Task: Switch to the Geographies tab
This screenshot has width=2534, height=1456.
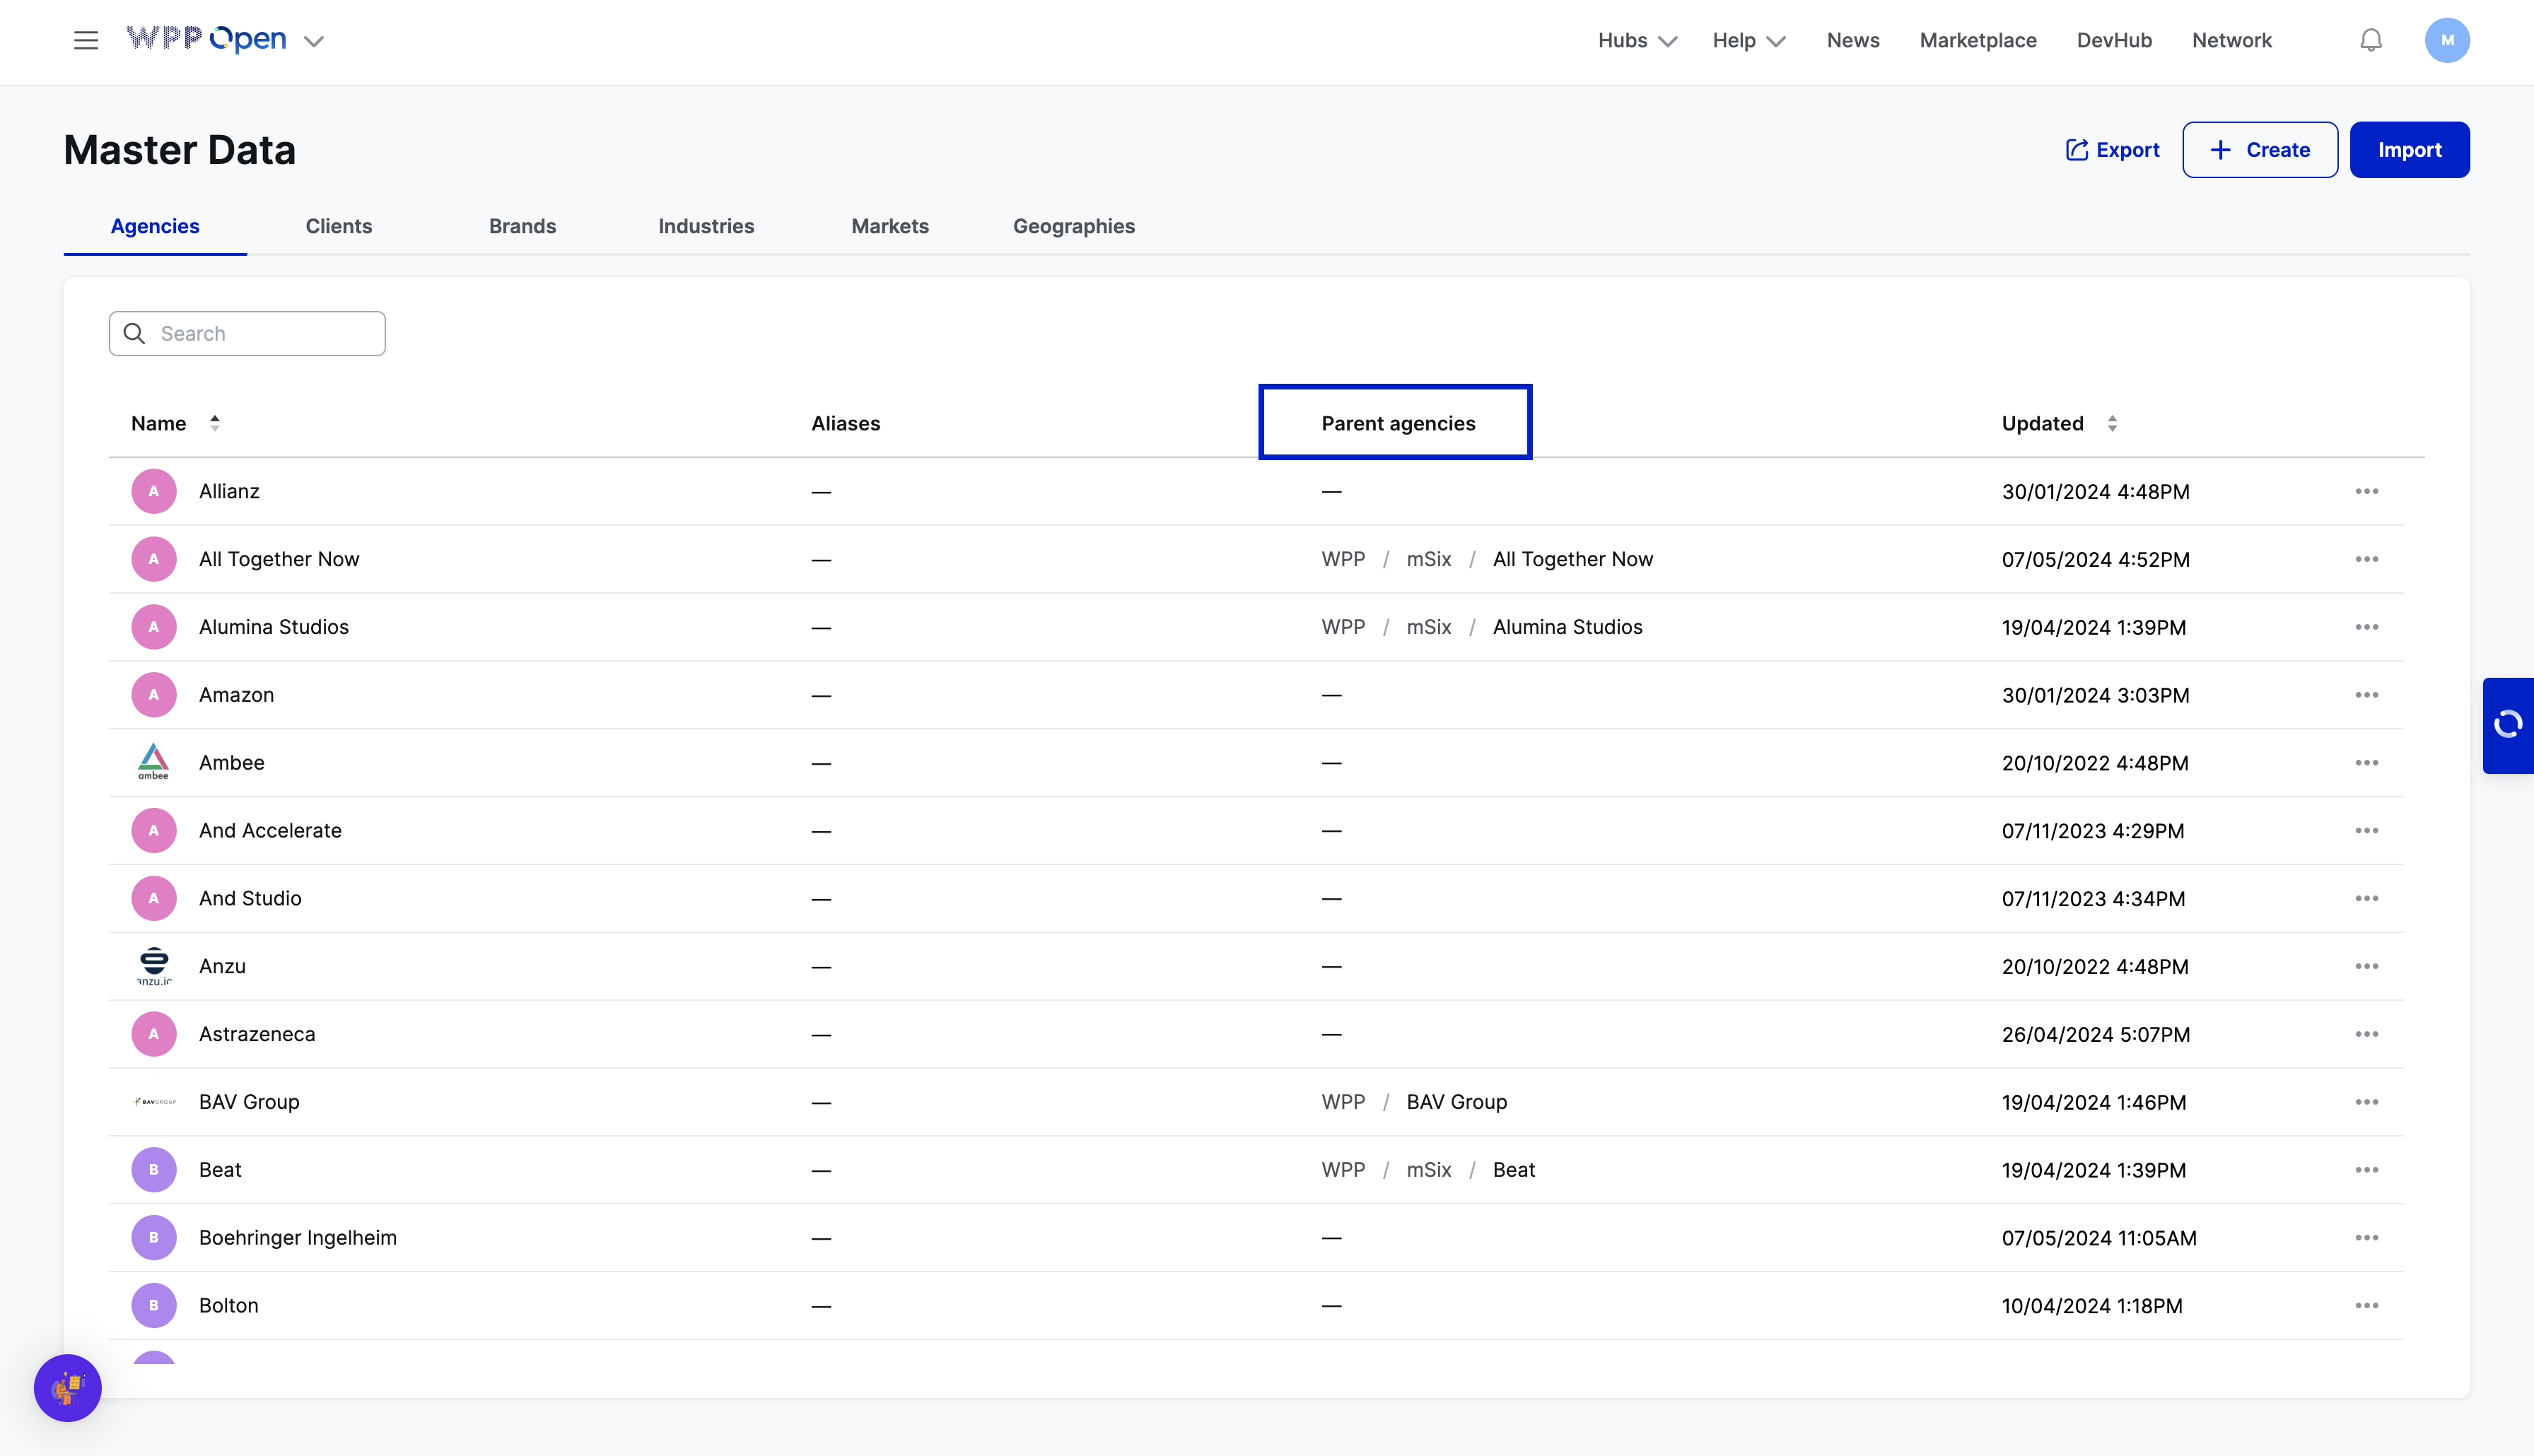Action: [1073, 226]
